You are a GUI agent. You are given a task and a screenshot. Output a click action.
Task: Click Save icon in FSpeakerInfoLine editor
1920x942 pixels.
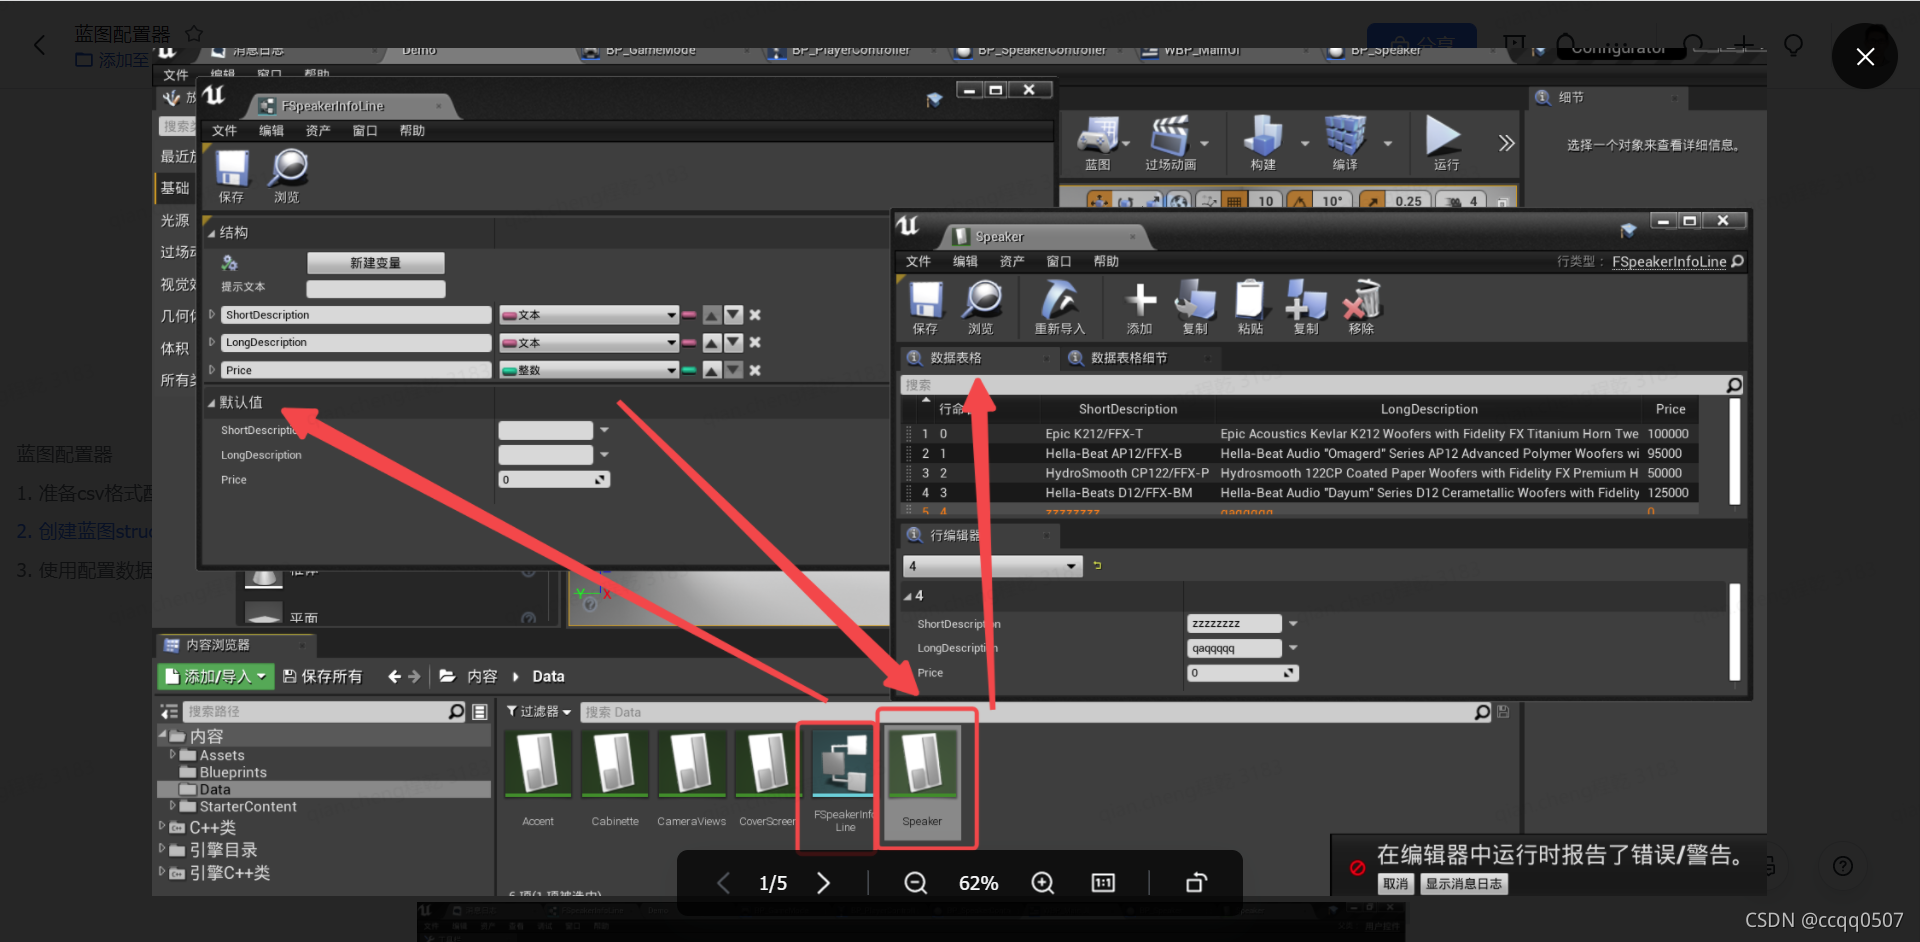[231, 176]
